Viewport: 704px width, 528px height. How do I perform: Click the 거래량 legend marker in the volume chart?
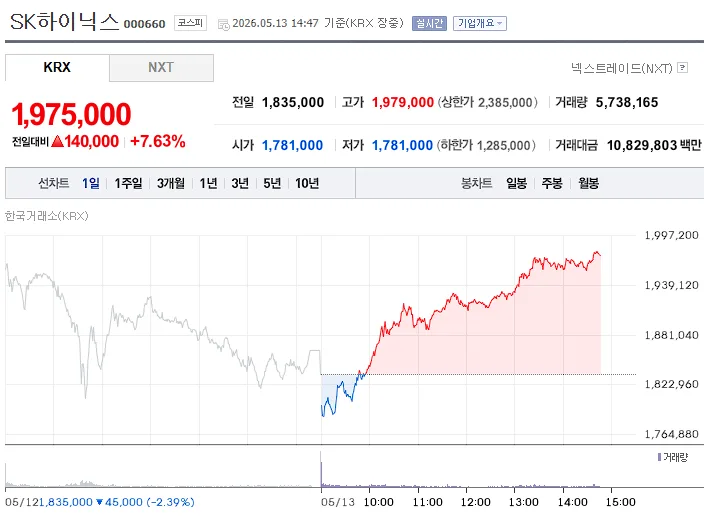click(x=659, y=457)
